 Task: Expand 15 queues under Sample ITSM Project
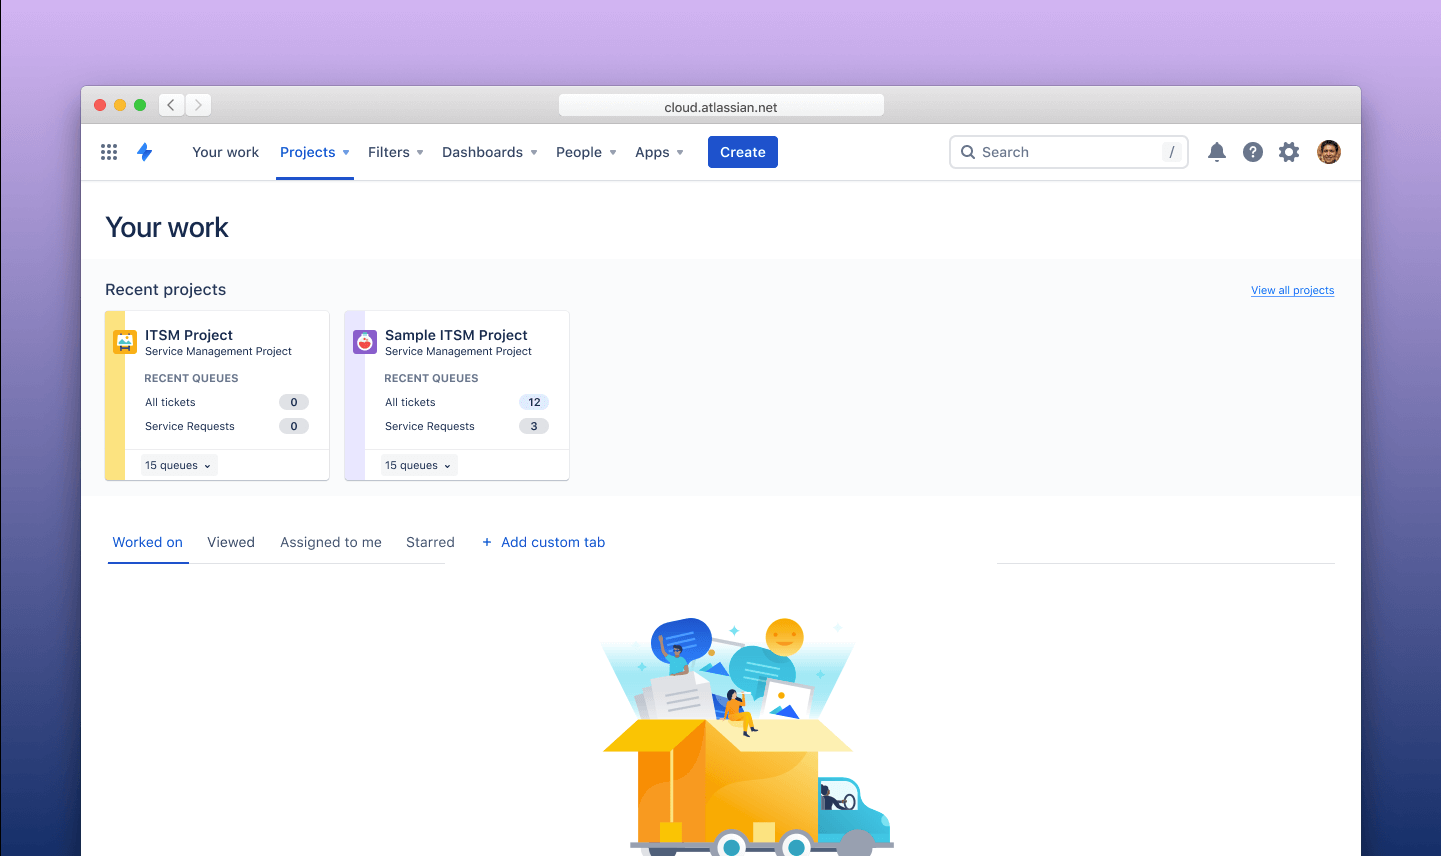[417, 465]
